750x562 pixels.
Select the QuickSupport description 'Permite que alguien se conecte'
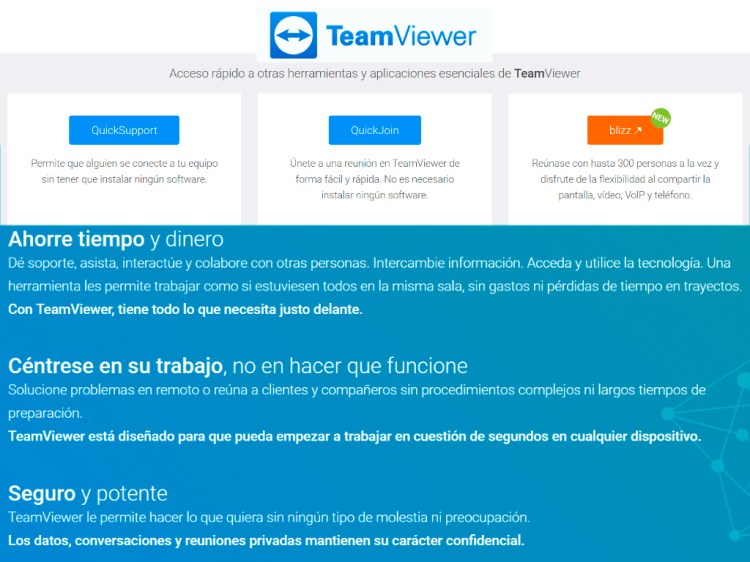coord(124,171)
